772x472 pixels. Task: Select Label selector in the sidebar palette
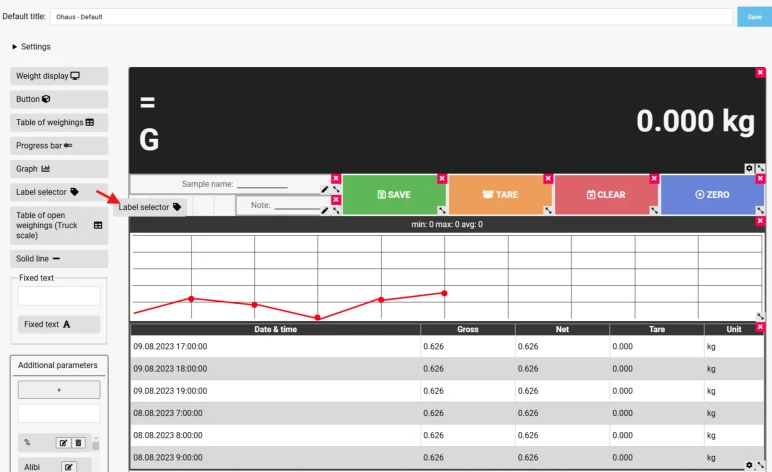click(59, 192)
